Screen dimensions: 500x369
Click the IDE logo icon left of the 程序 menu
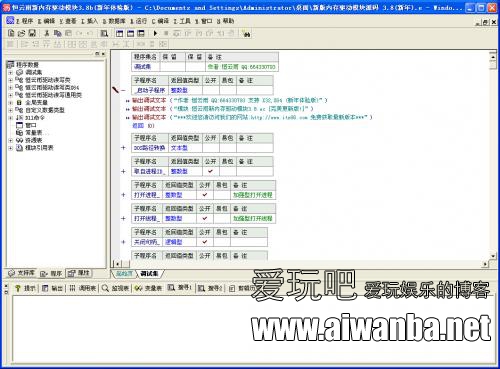click(x=10, y=21)
